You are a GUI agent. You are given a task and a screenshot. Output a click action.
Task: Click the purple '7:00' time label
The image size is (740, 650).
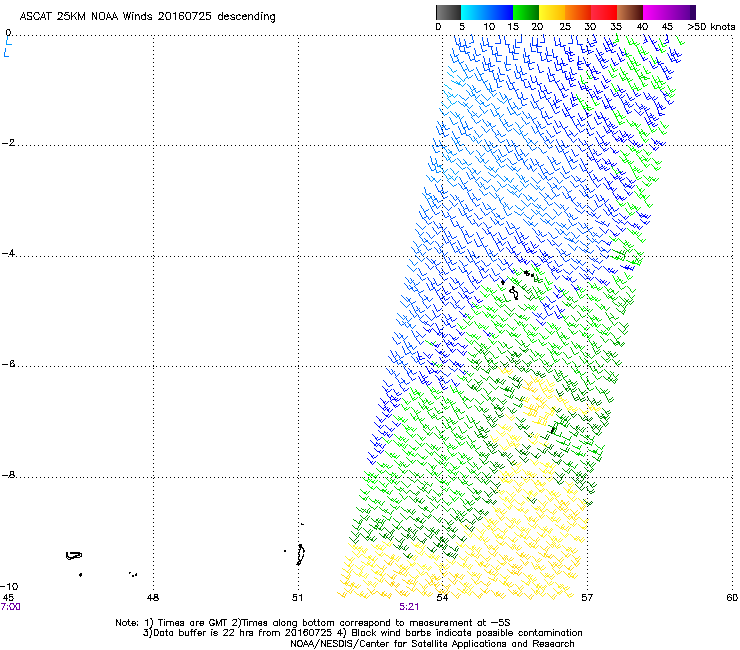click(10, 607)
